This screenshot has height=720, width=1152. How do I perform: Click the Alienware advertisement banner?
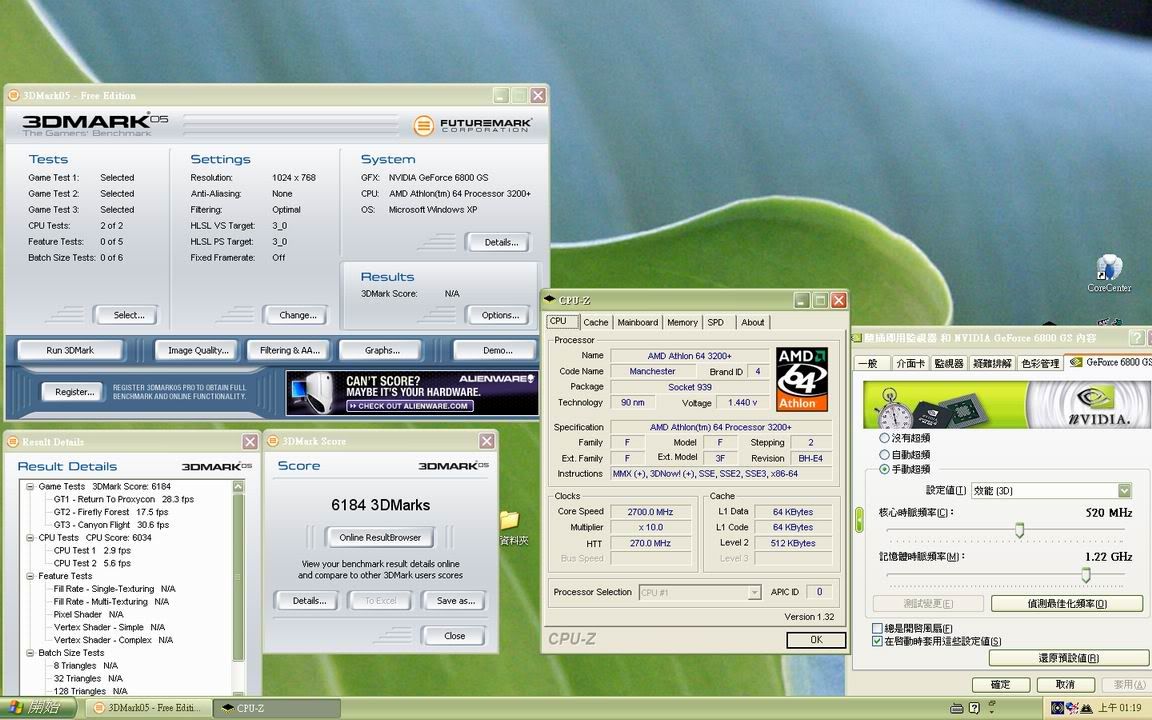(412, 393)
